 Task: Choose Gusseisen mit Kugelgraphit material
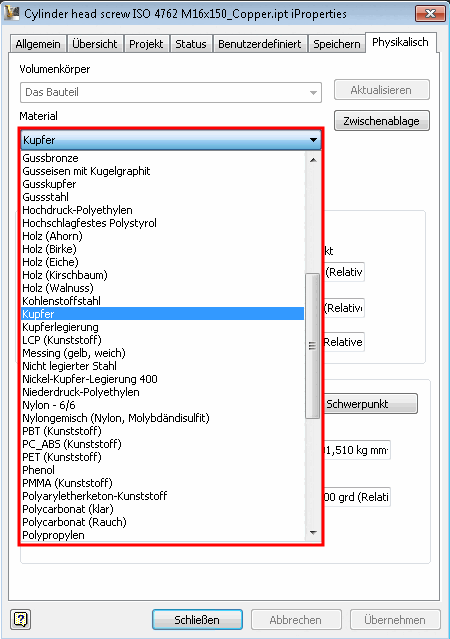click(x=163, y=171)
